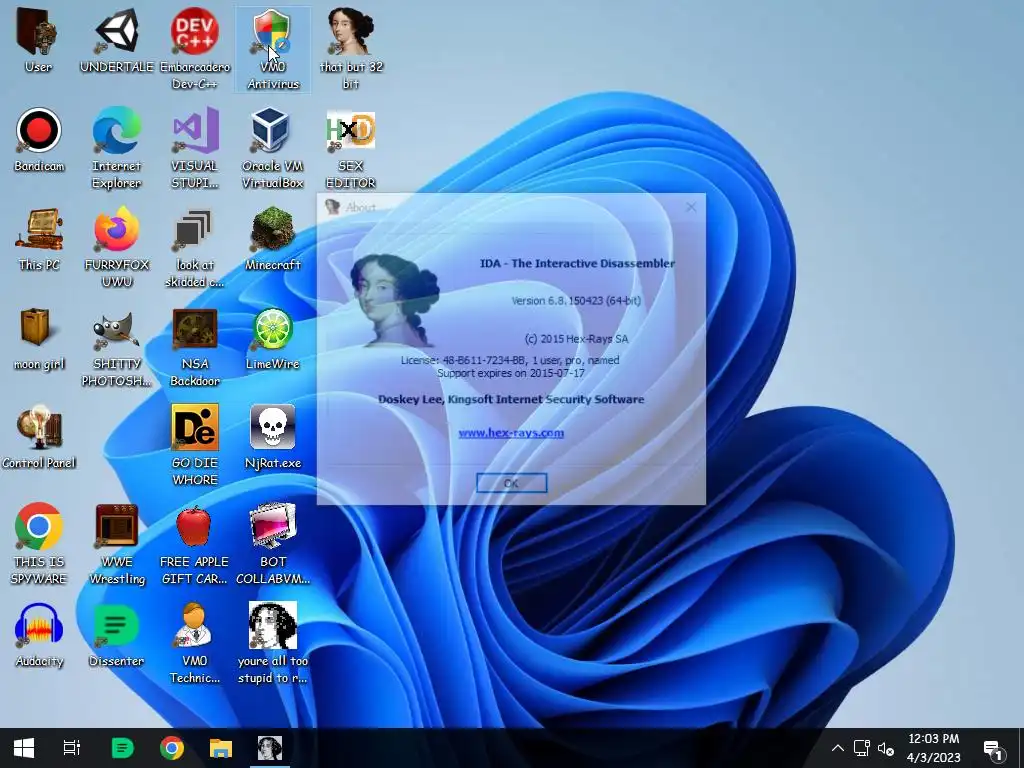
Task: Open the taskbar clock showing 12:03 PM
Action: point(934,748)
